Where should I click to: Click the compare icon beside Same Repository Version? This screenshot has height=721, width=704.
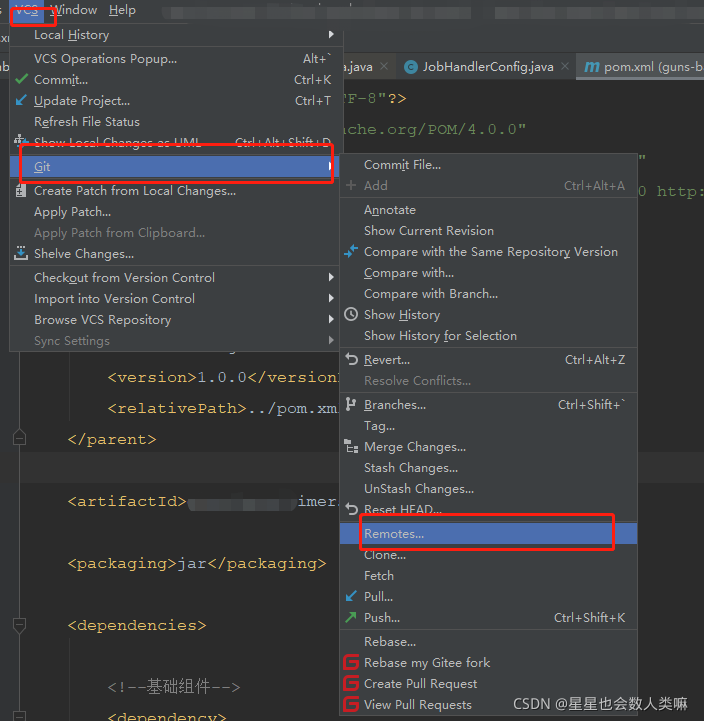(351, 252)
